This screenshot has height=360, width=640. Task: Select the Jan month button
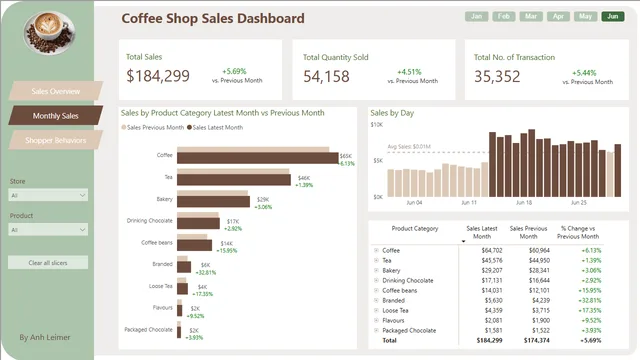pos(476,16)
